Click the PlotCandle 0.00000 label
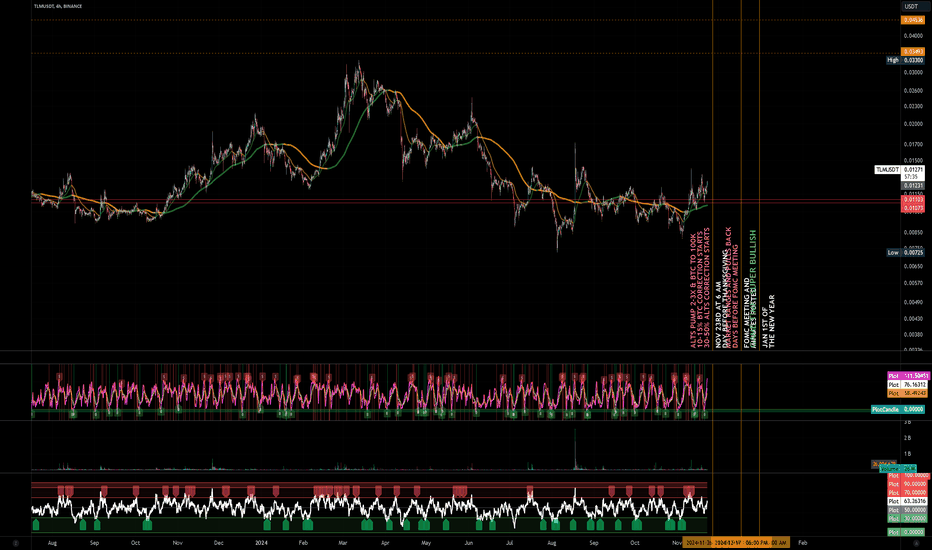Viewport: 932px width, 550px height. click(x=898, y=410)
